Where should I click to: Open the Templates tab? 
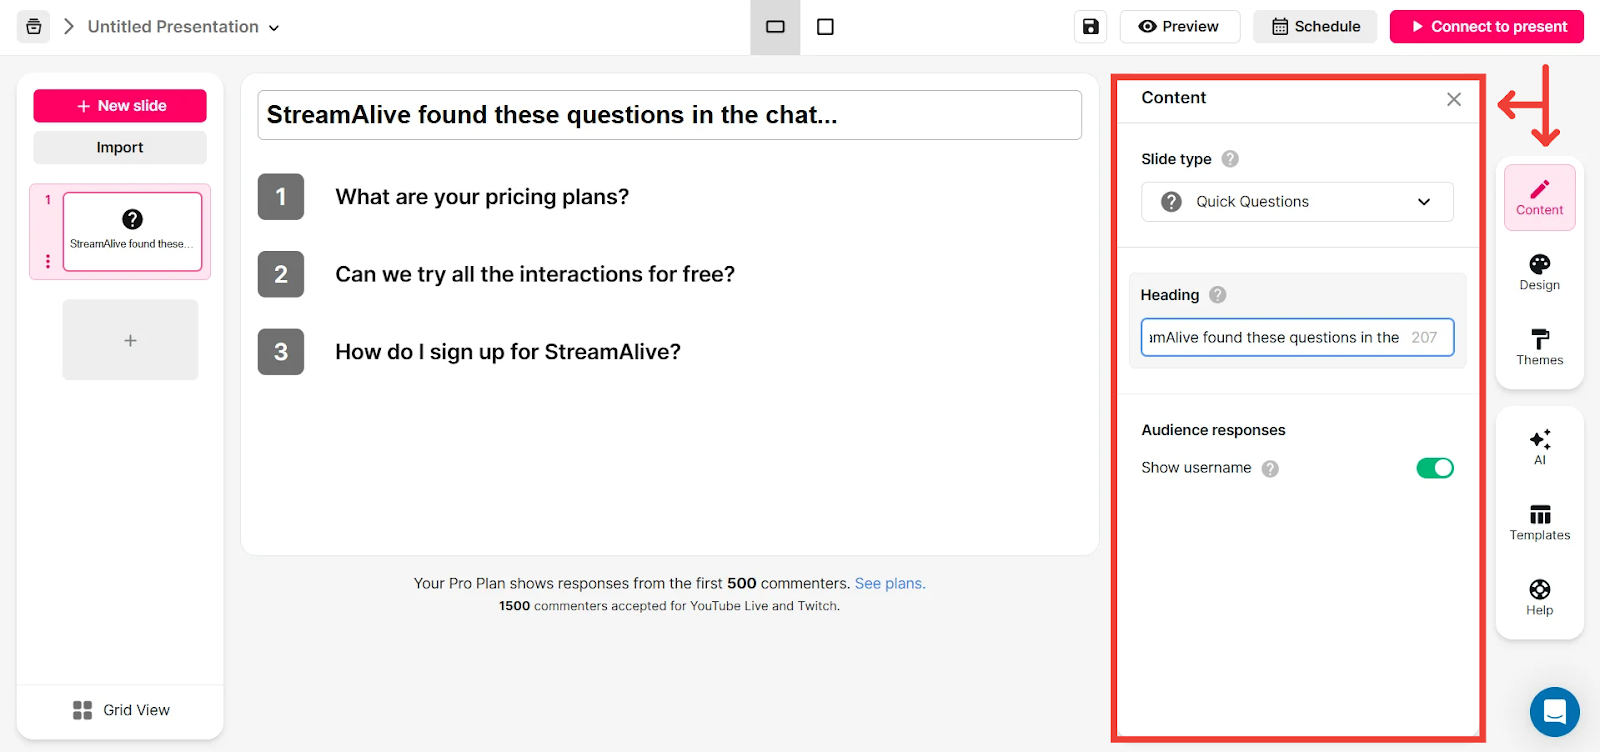pos(1540,523)
